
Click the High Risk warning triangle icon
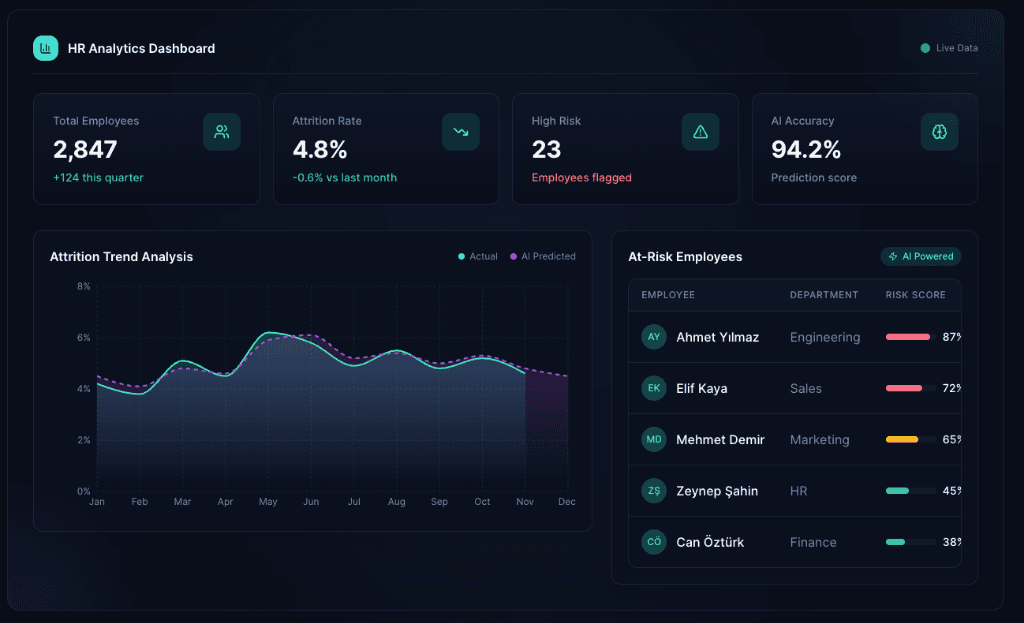[700, 132]
